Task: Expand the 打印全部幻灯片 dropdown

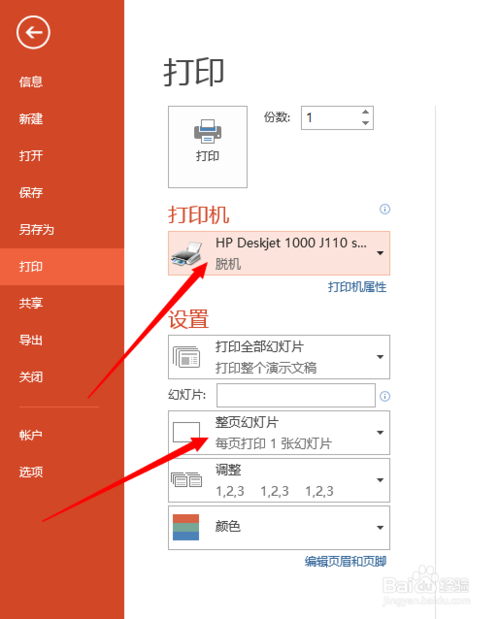Action: point(279,357)
